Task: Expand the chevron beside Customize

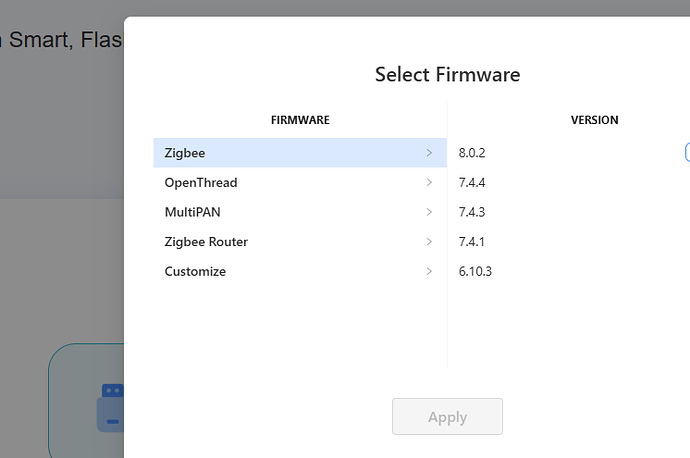Action: [429, 271]
